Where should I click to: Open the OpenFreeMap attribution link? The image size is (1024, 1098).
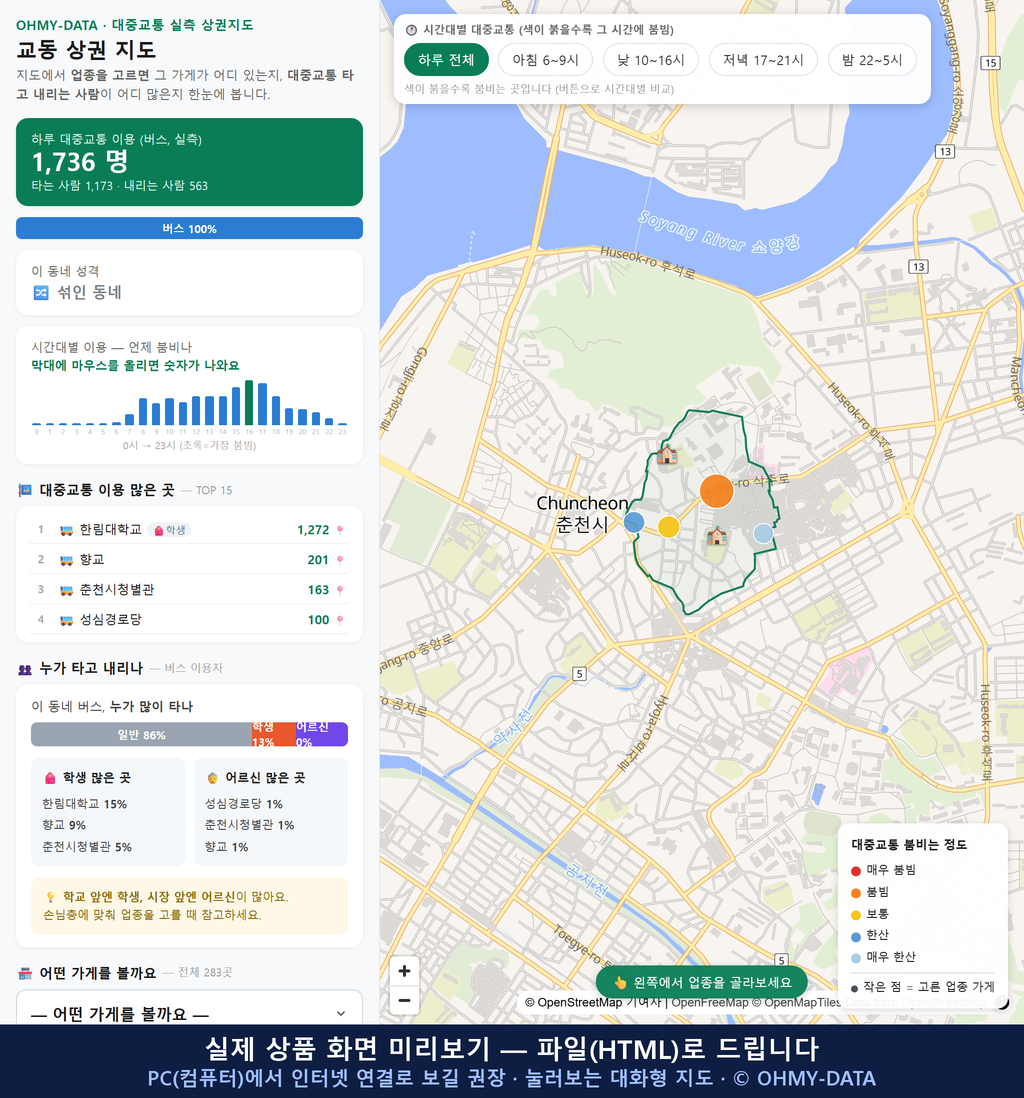tap(710, 1002)
